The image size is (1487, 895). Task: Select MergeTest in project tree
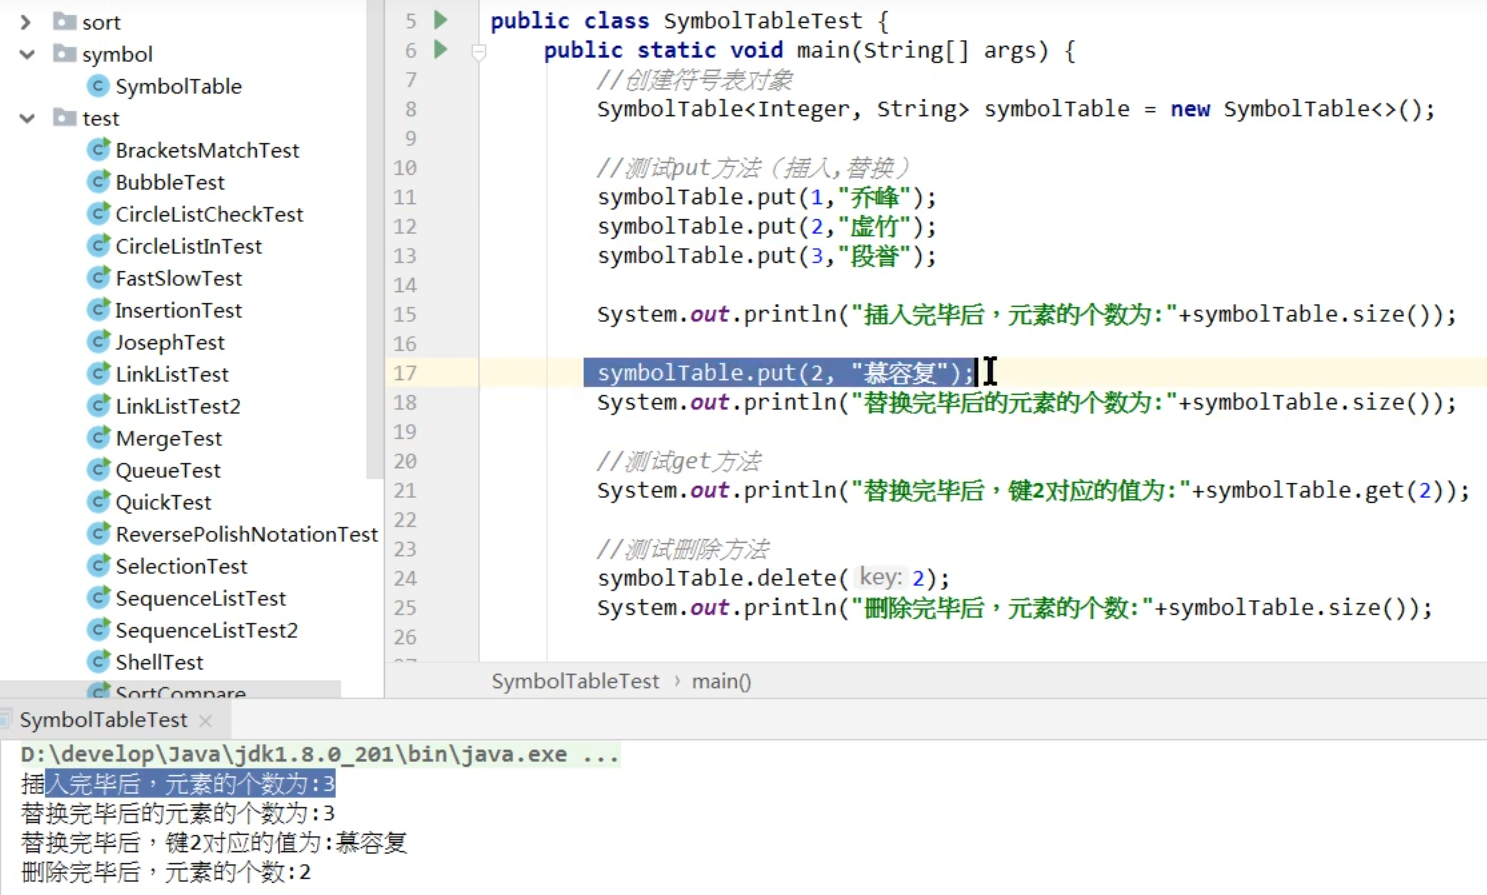(x=168, y=438)
